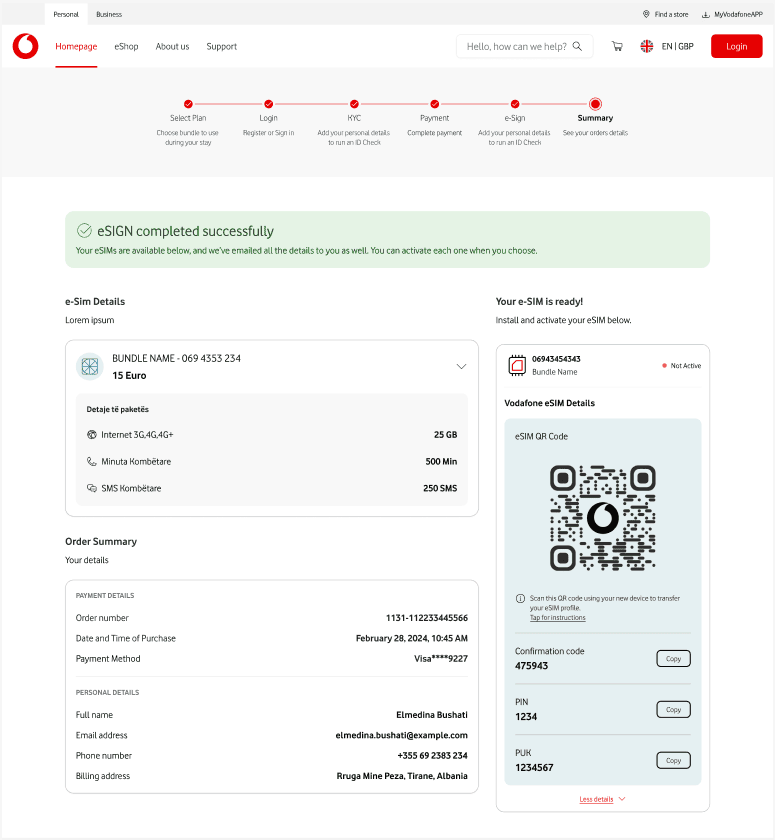Viewport: 775px width, 840px height.
Task: Open the eShop menu item
Action: tap(126, 47)
